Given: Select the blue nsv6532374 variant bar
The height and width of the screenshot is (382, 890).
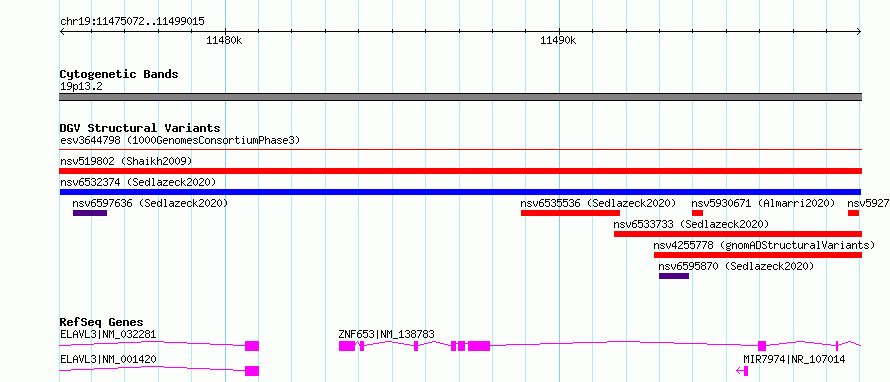Looking at the screenshot, I should (460, 192).
